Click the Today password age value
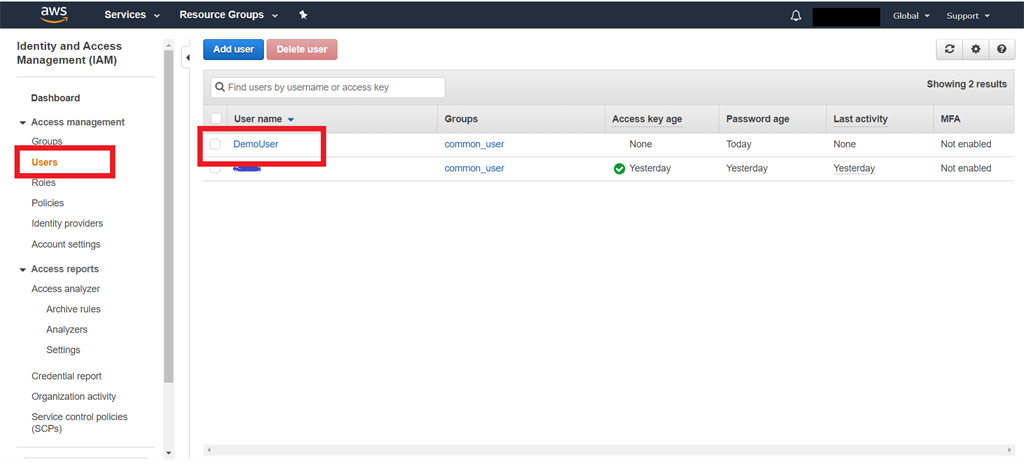The image size is (1024, 463). click(x=739, y=144)
